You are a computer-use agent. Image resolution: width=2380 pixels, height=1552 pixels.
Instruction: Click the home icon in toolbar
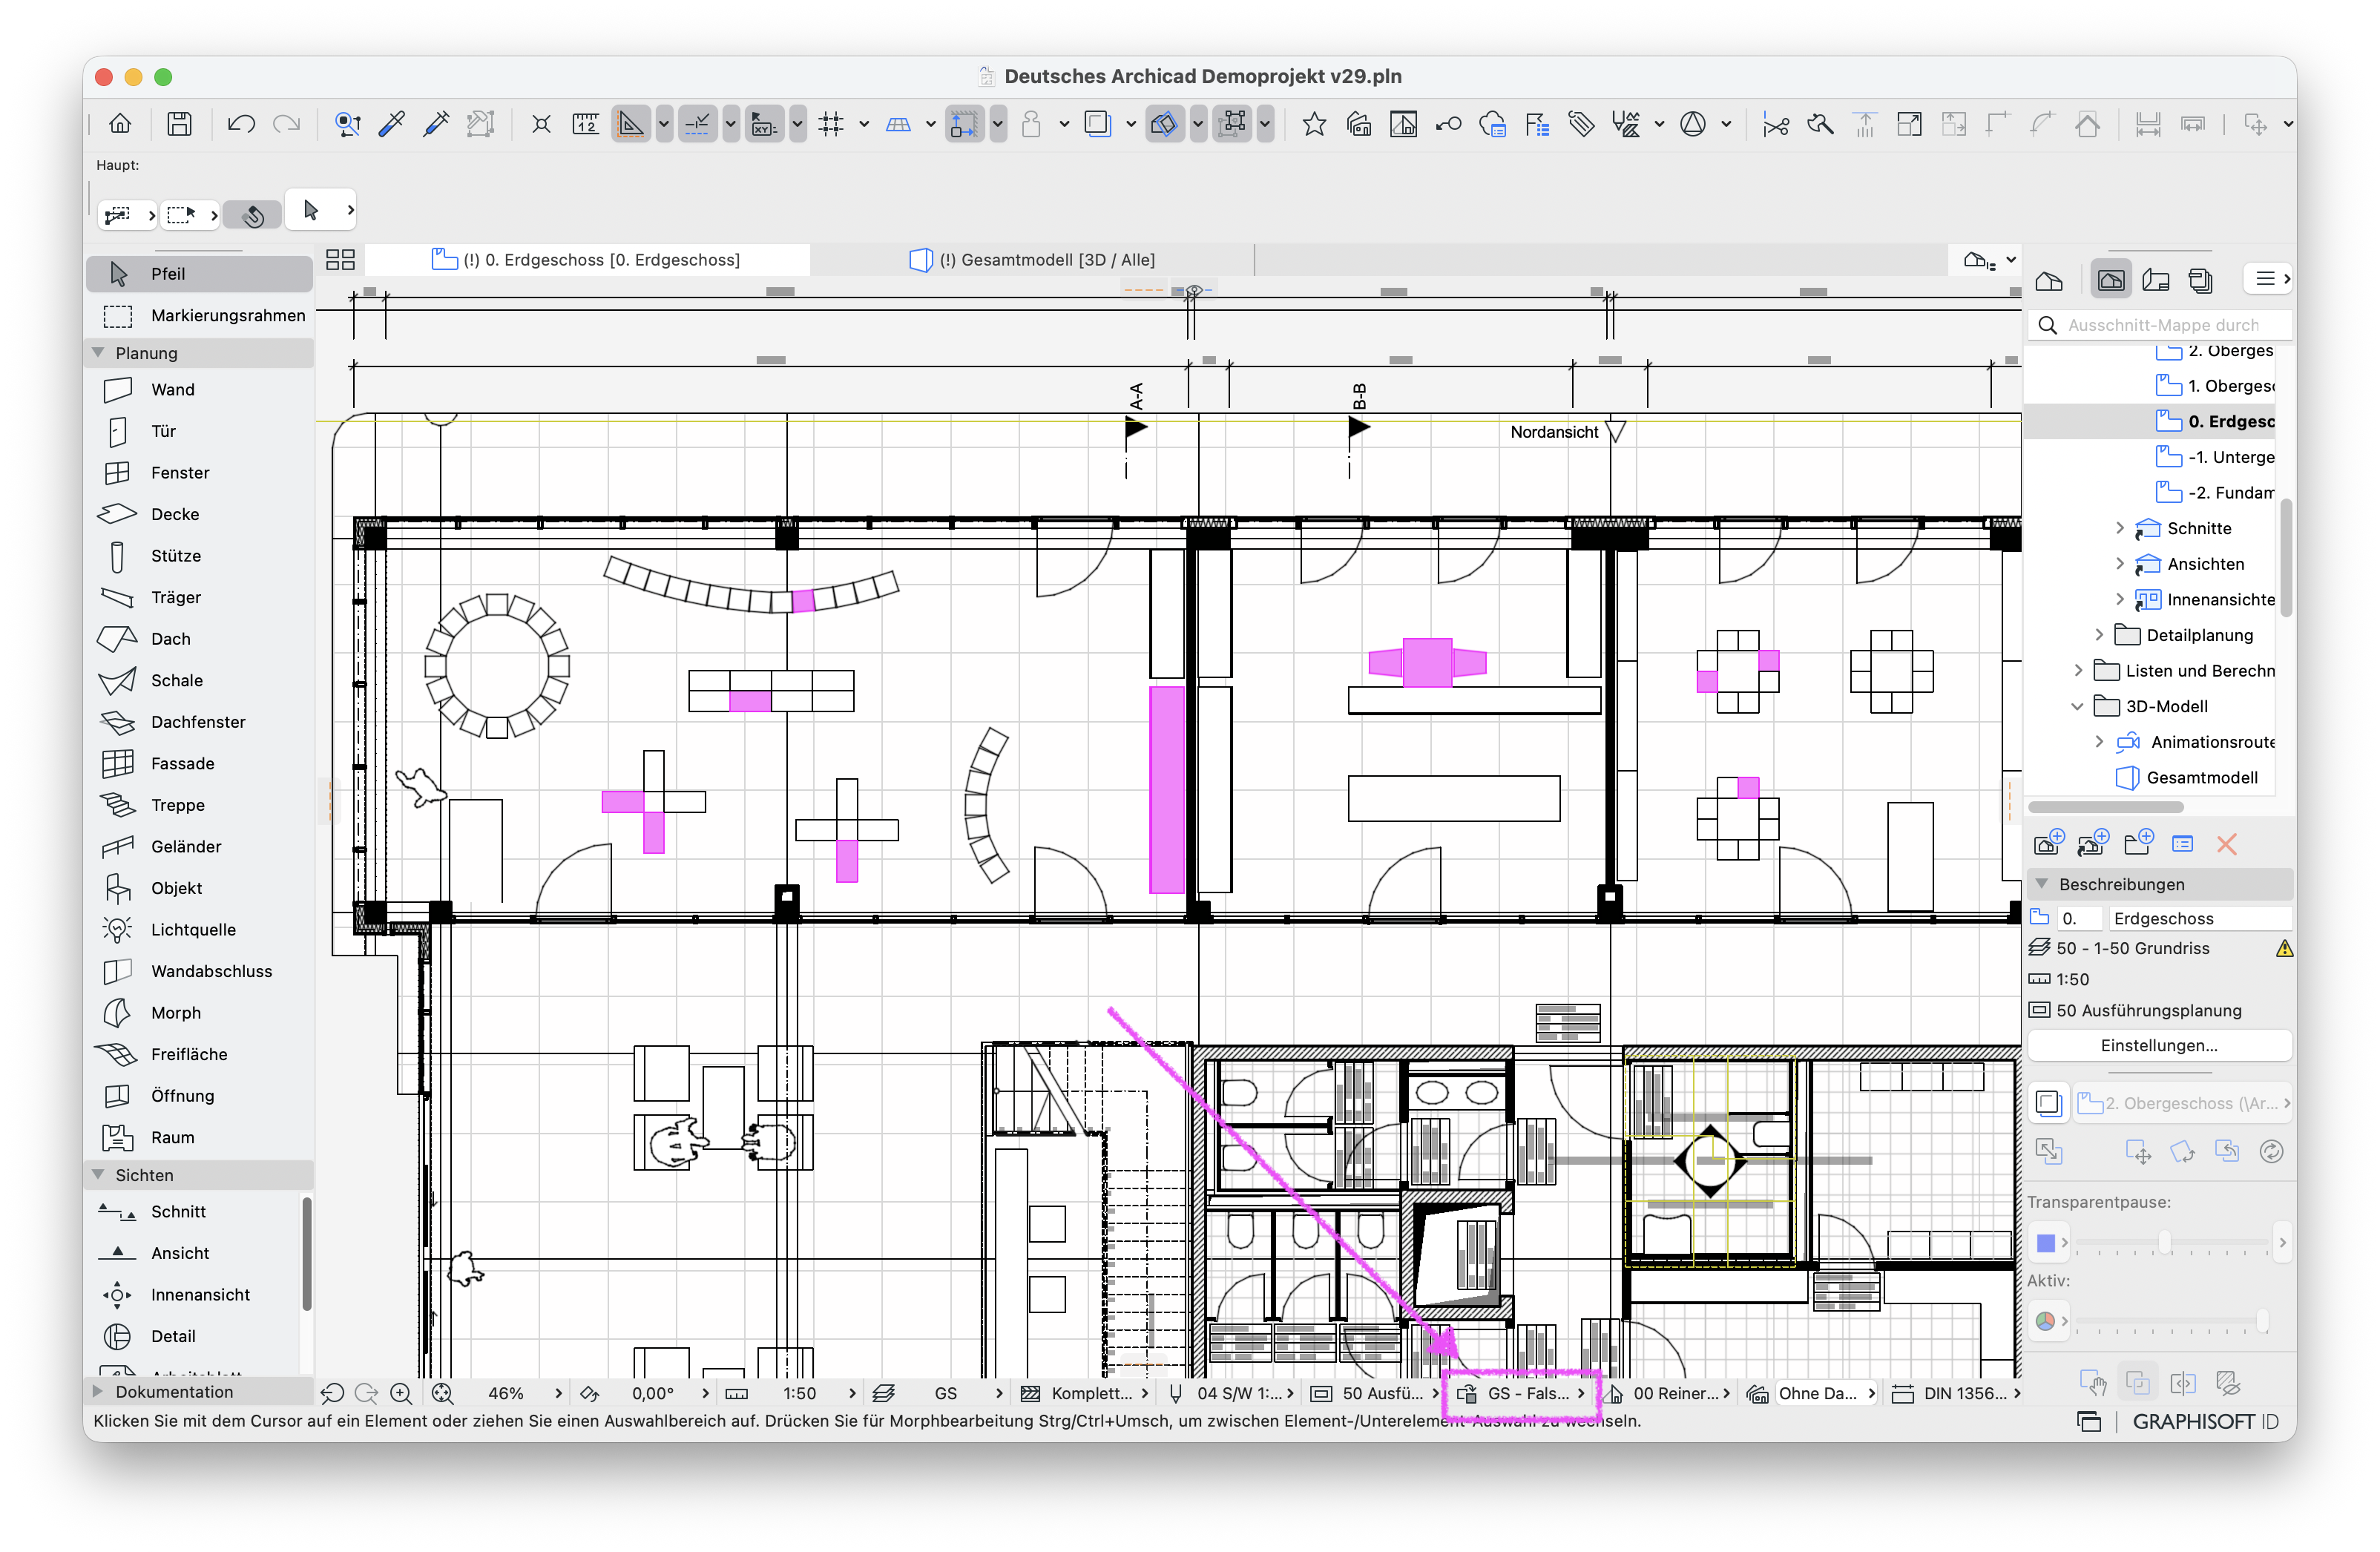coord(120,124)
